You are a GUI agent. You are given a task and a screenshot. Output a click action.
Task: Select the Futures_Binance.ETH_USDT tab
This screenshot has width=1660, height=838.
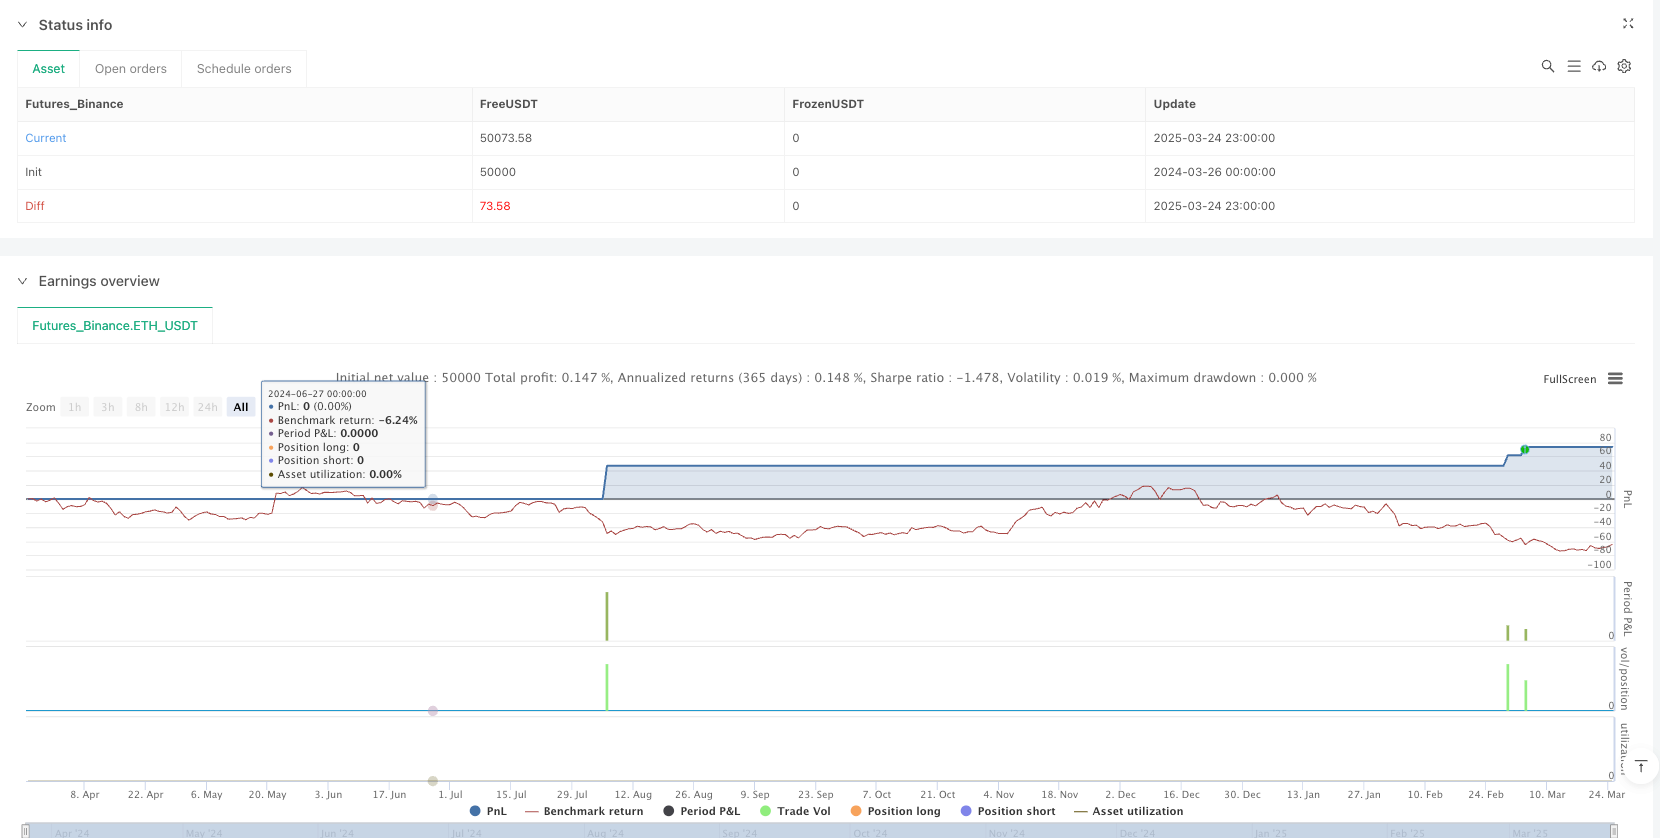coord(115,326)
